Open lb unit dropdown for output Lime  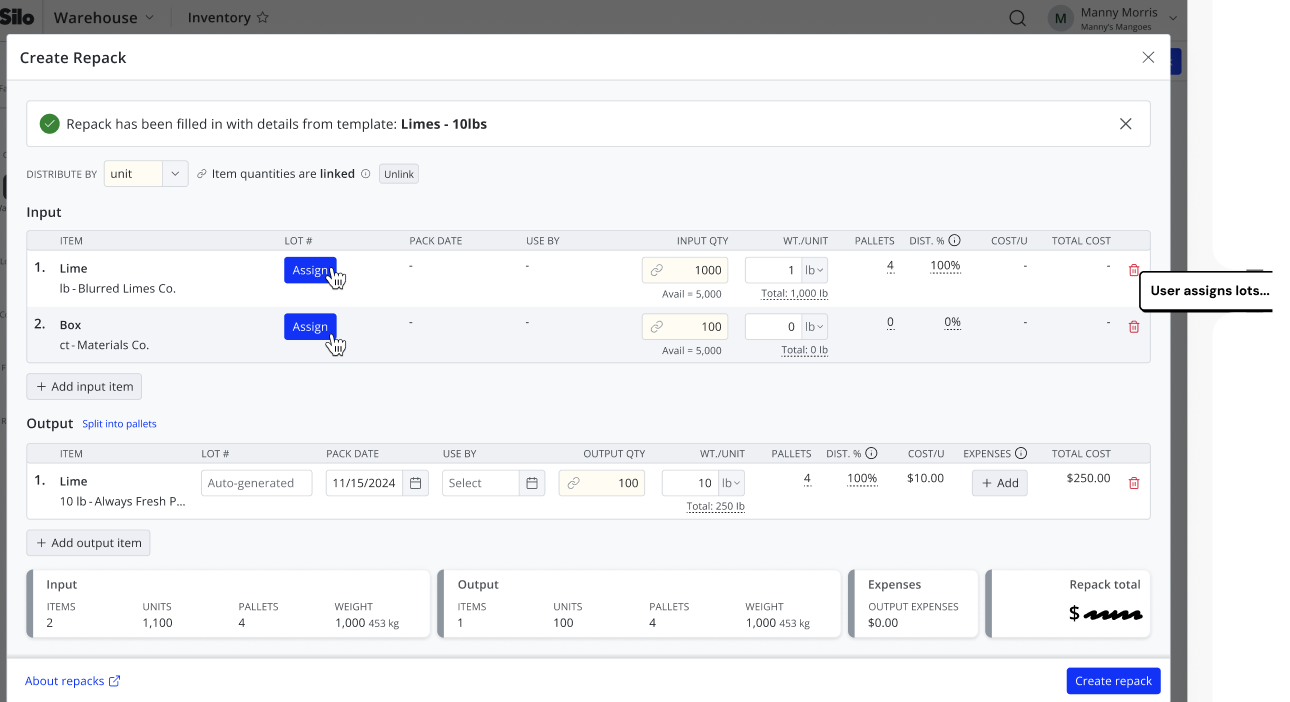tap(731, 483)
